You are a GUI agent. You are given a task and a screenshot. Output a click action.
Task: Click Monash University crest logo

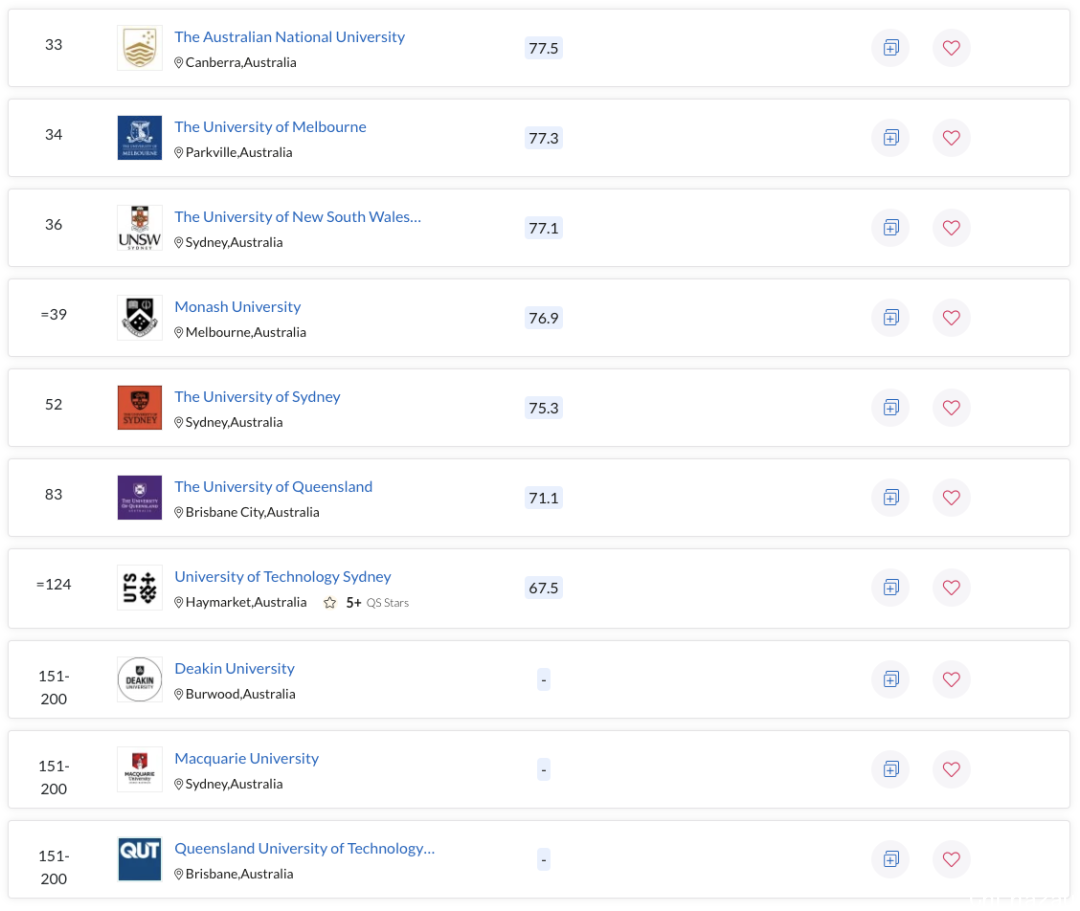tap(140, 317)
